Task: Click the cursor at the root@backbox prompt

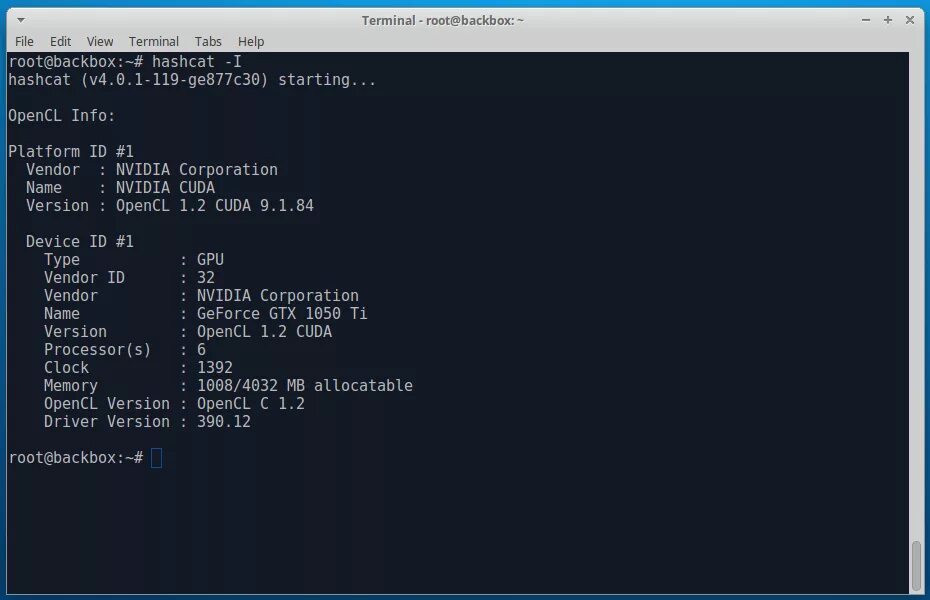Action: pyautogui.click(x=157, y=458)
